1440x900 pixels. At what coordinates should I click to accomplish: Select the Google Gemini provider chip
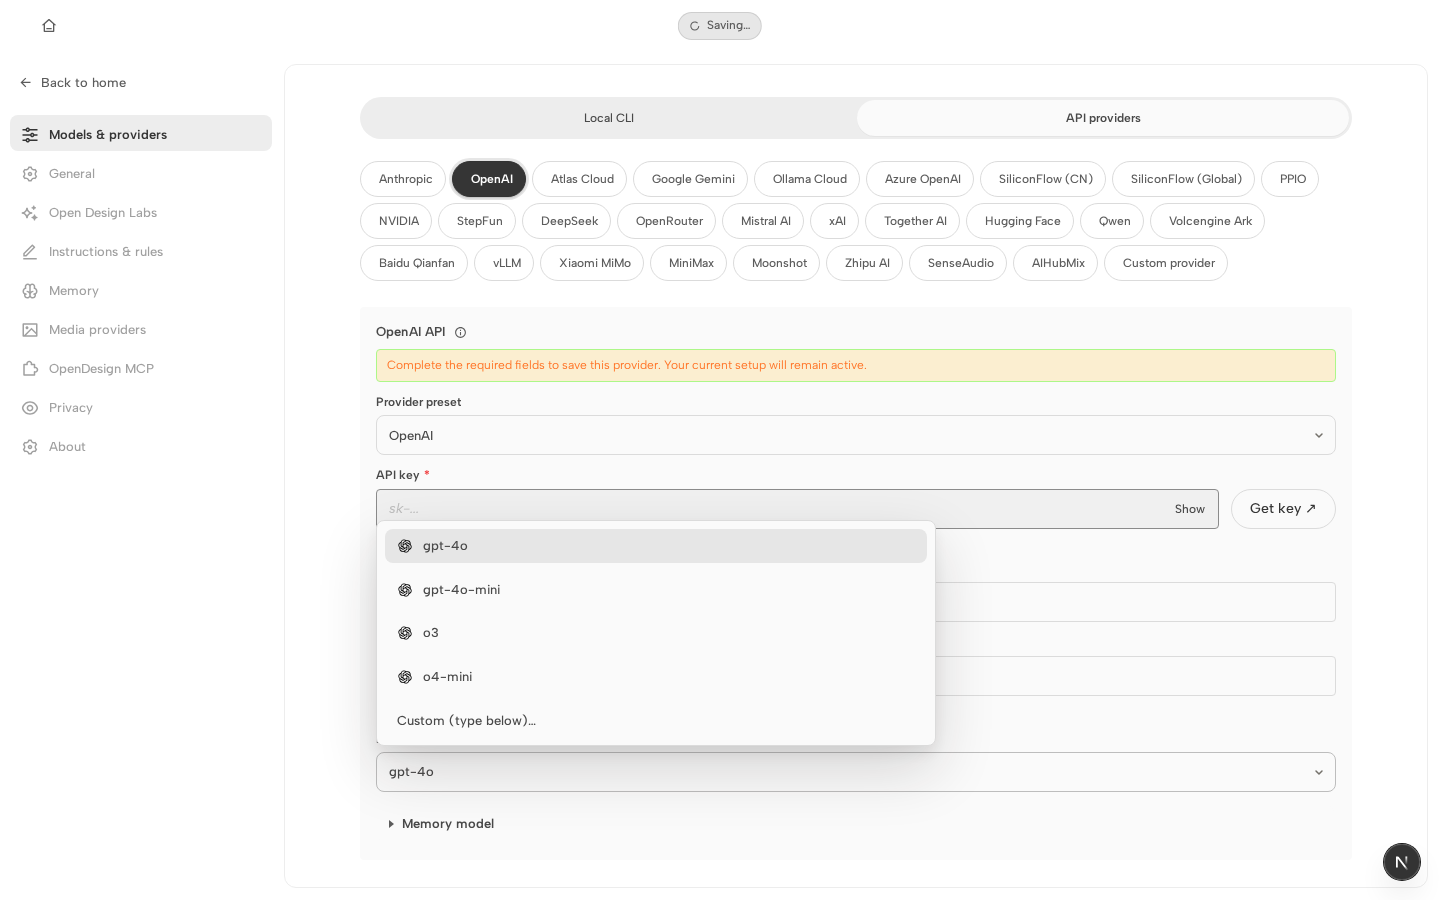[690, 179]
